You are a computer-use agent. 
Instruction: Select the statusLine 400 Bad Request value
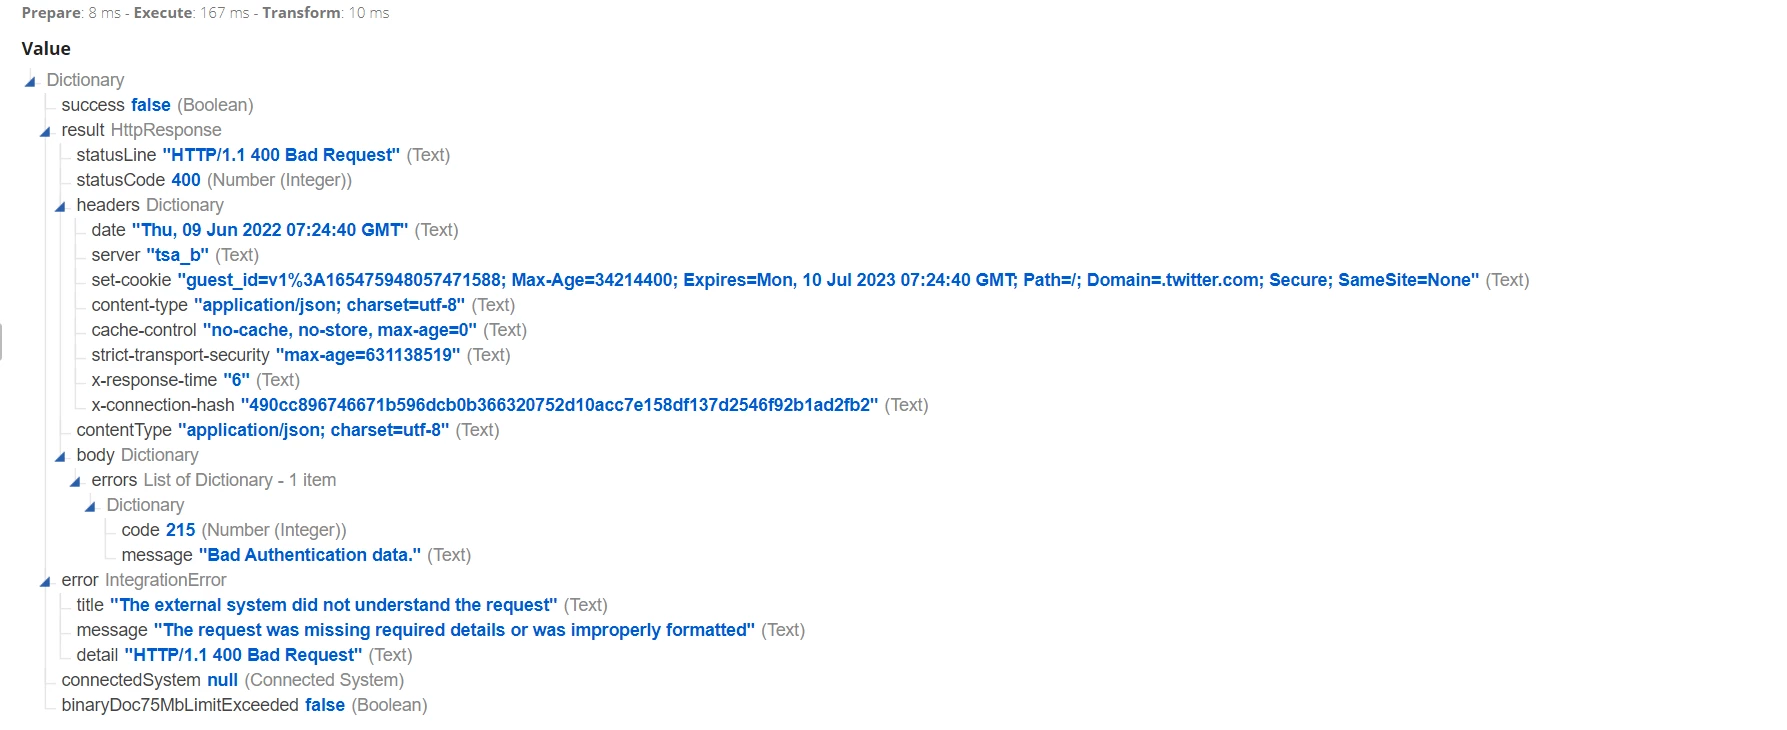[x=281, y=155]
